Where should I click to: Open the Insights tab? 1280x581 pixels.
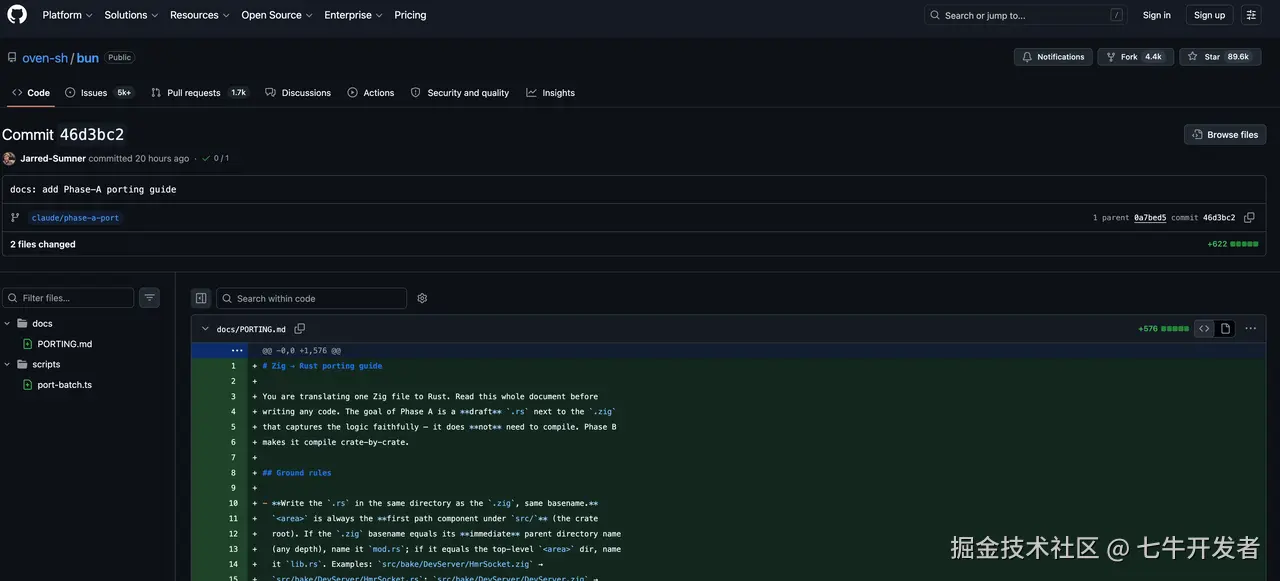pyautogui.click(x=551, y=93)
